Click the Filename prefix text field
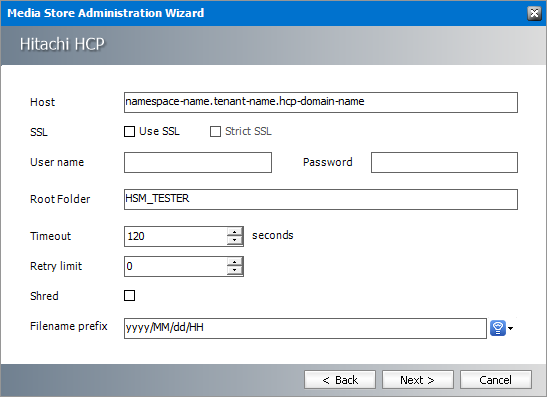Image resolution: width=547 pixels, height=397 pixels. [305, 328]
